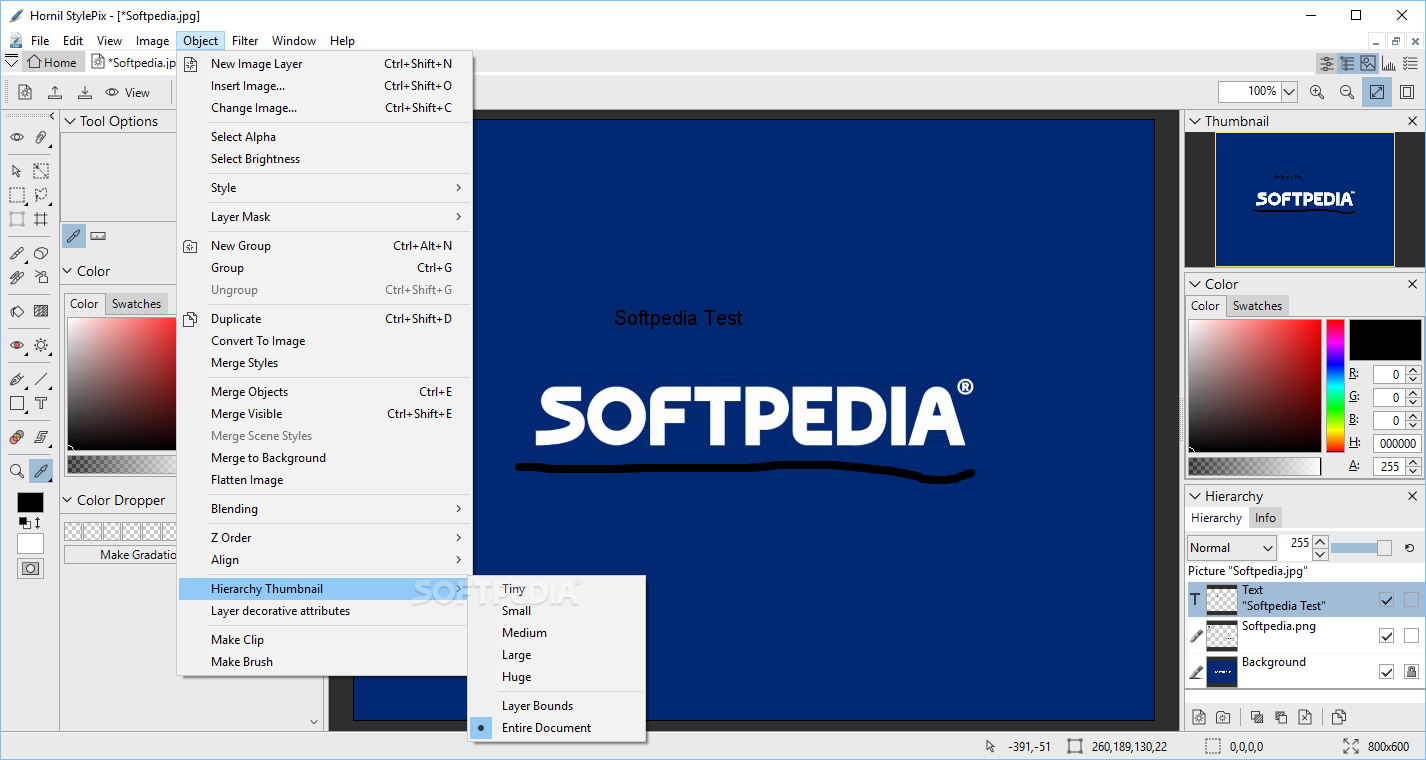Close the Hierarchy panel with X
The width and height of the screenshot is (1426, 760).
[1412, 496]
